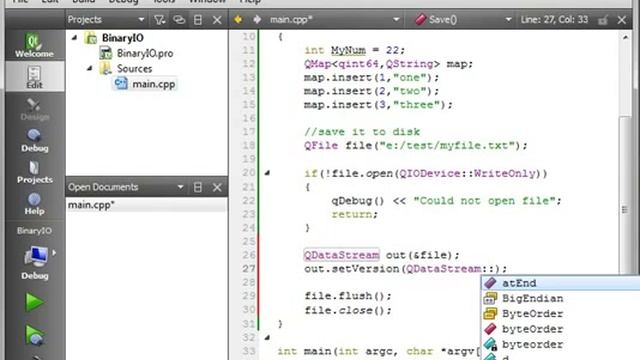Open the Help mode

click(34, 203)
